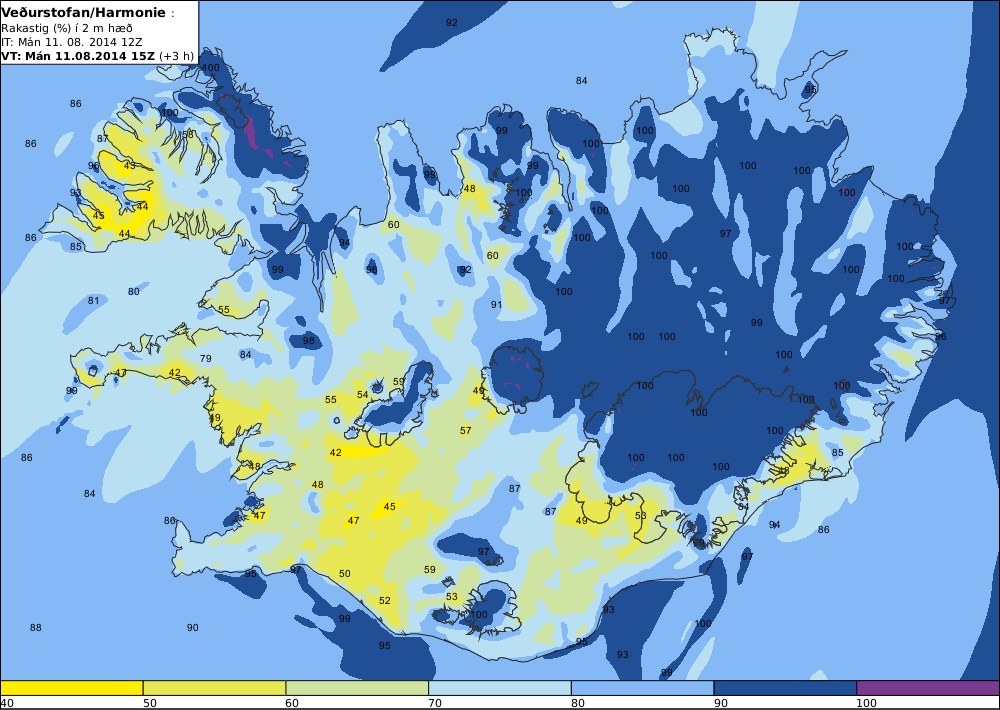
Task: Pick the purple above-100 legend segment
Action: click(x=928, y=688)
